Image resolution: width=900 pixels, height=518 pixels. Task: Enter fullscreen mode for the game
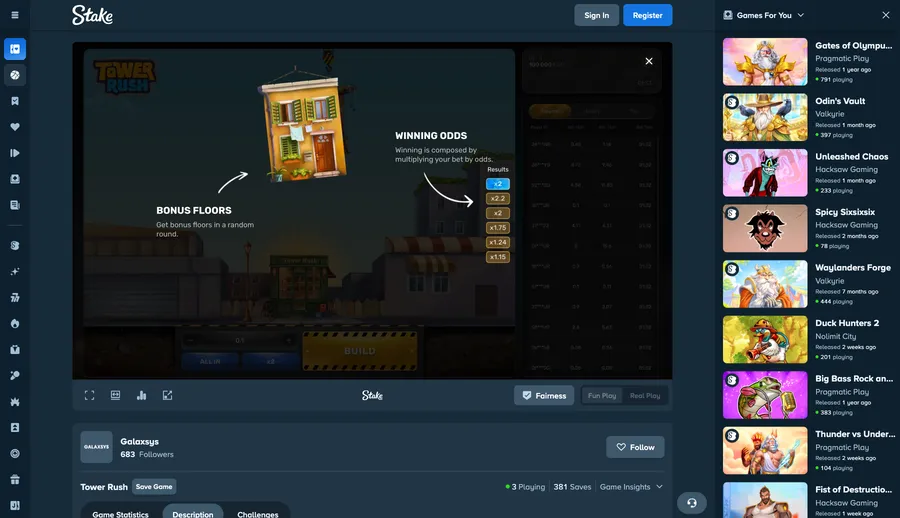tap(90, 395)
